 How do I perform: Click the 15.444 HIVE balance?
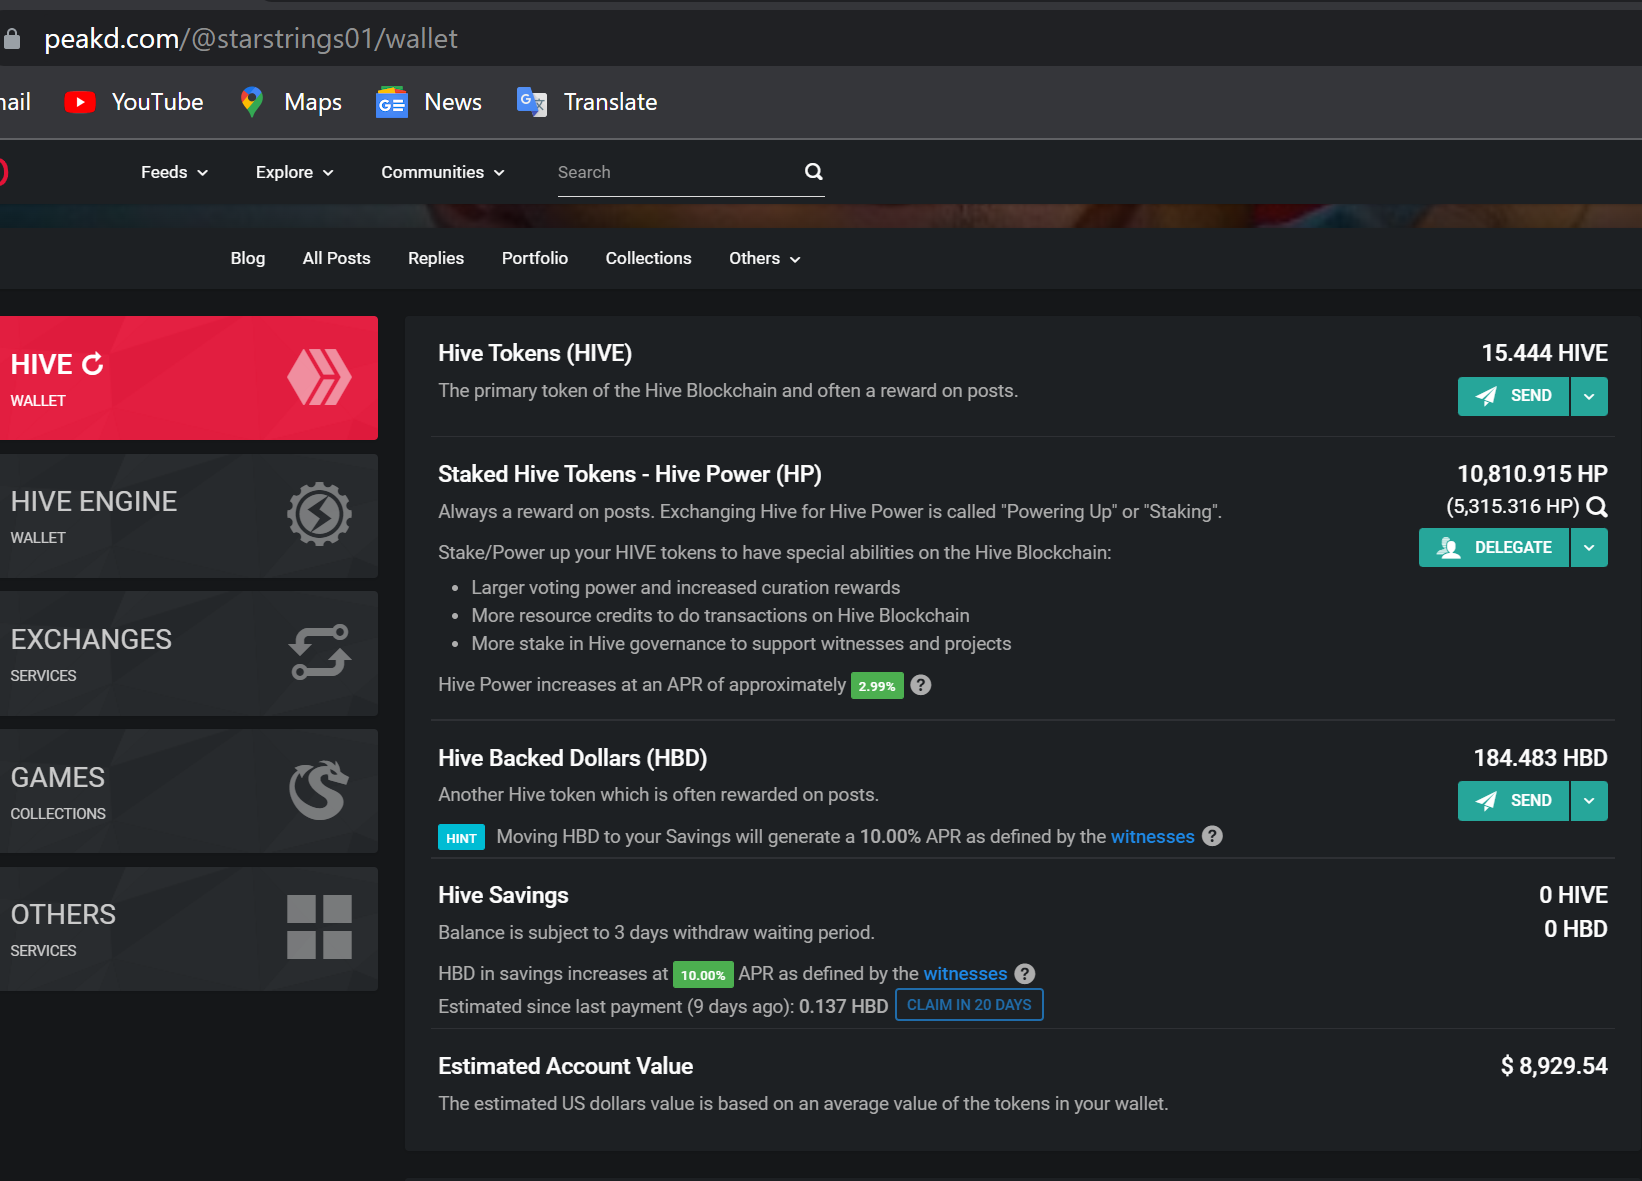click(x=1544, y=353)
